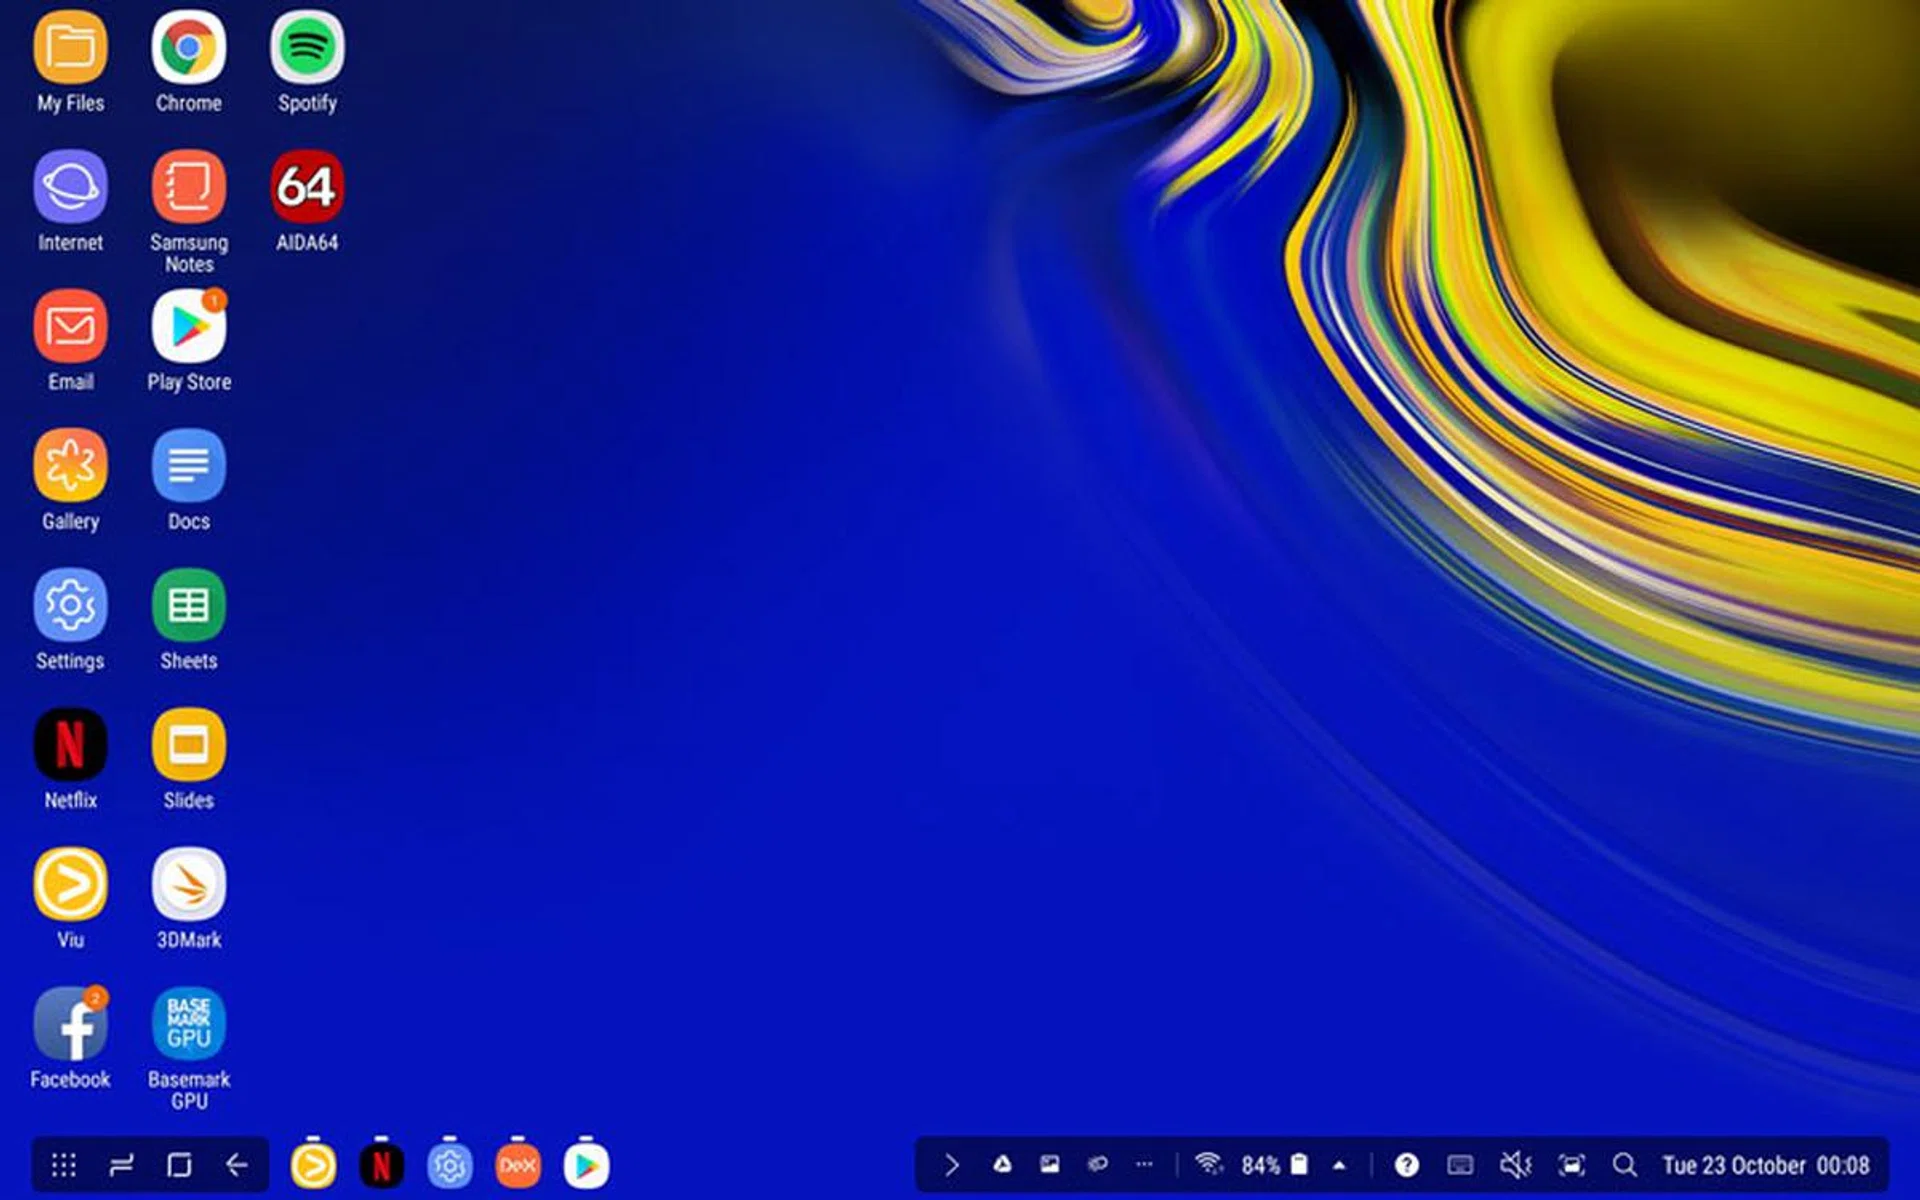Image resolution: width=1920 pixels, height=1200 pixels.
Task: Open the Viu desktop shortcut
Action: point(70,885)
